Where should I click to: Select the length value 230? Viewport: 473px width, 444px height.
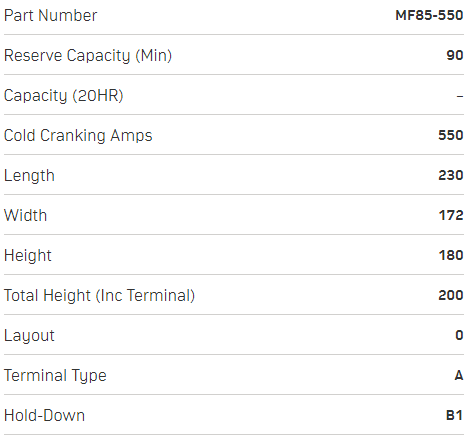[451, 175]
